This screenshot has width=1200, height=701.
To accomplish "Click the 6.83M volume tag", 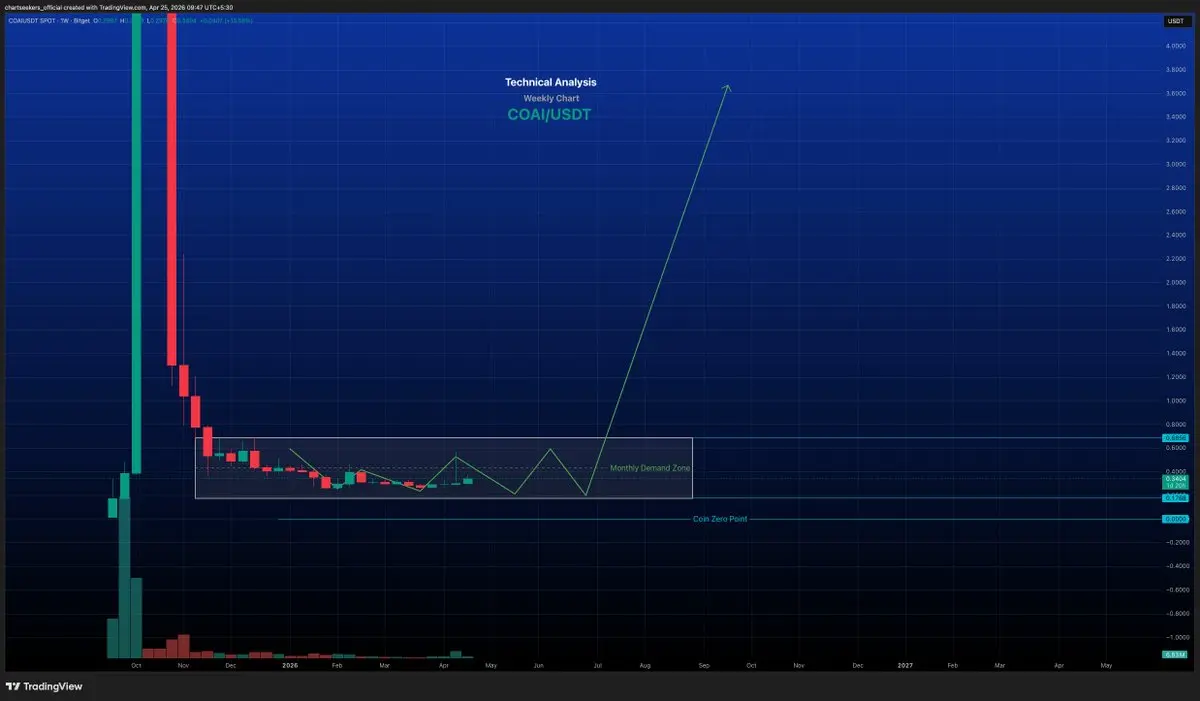I will coord(1174,654).
